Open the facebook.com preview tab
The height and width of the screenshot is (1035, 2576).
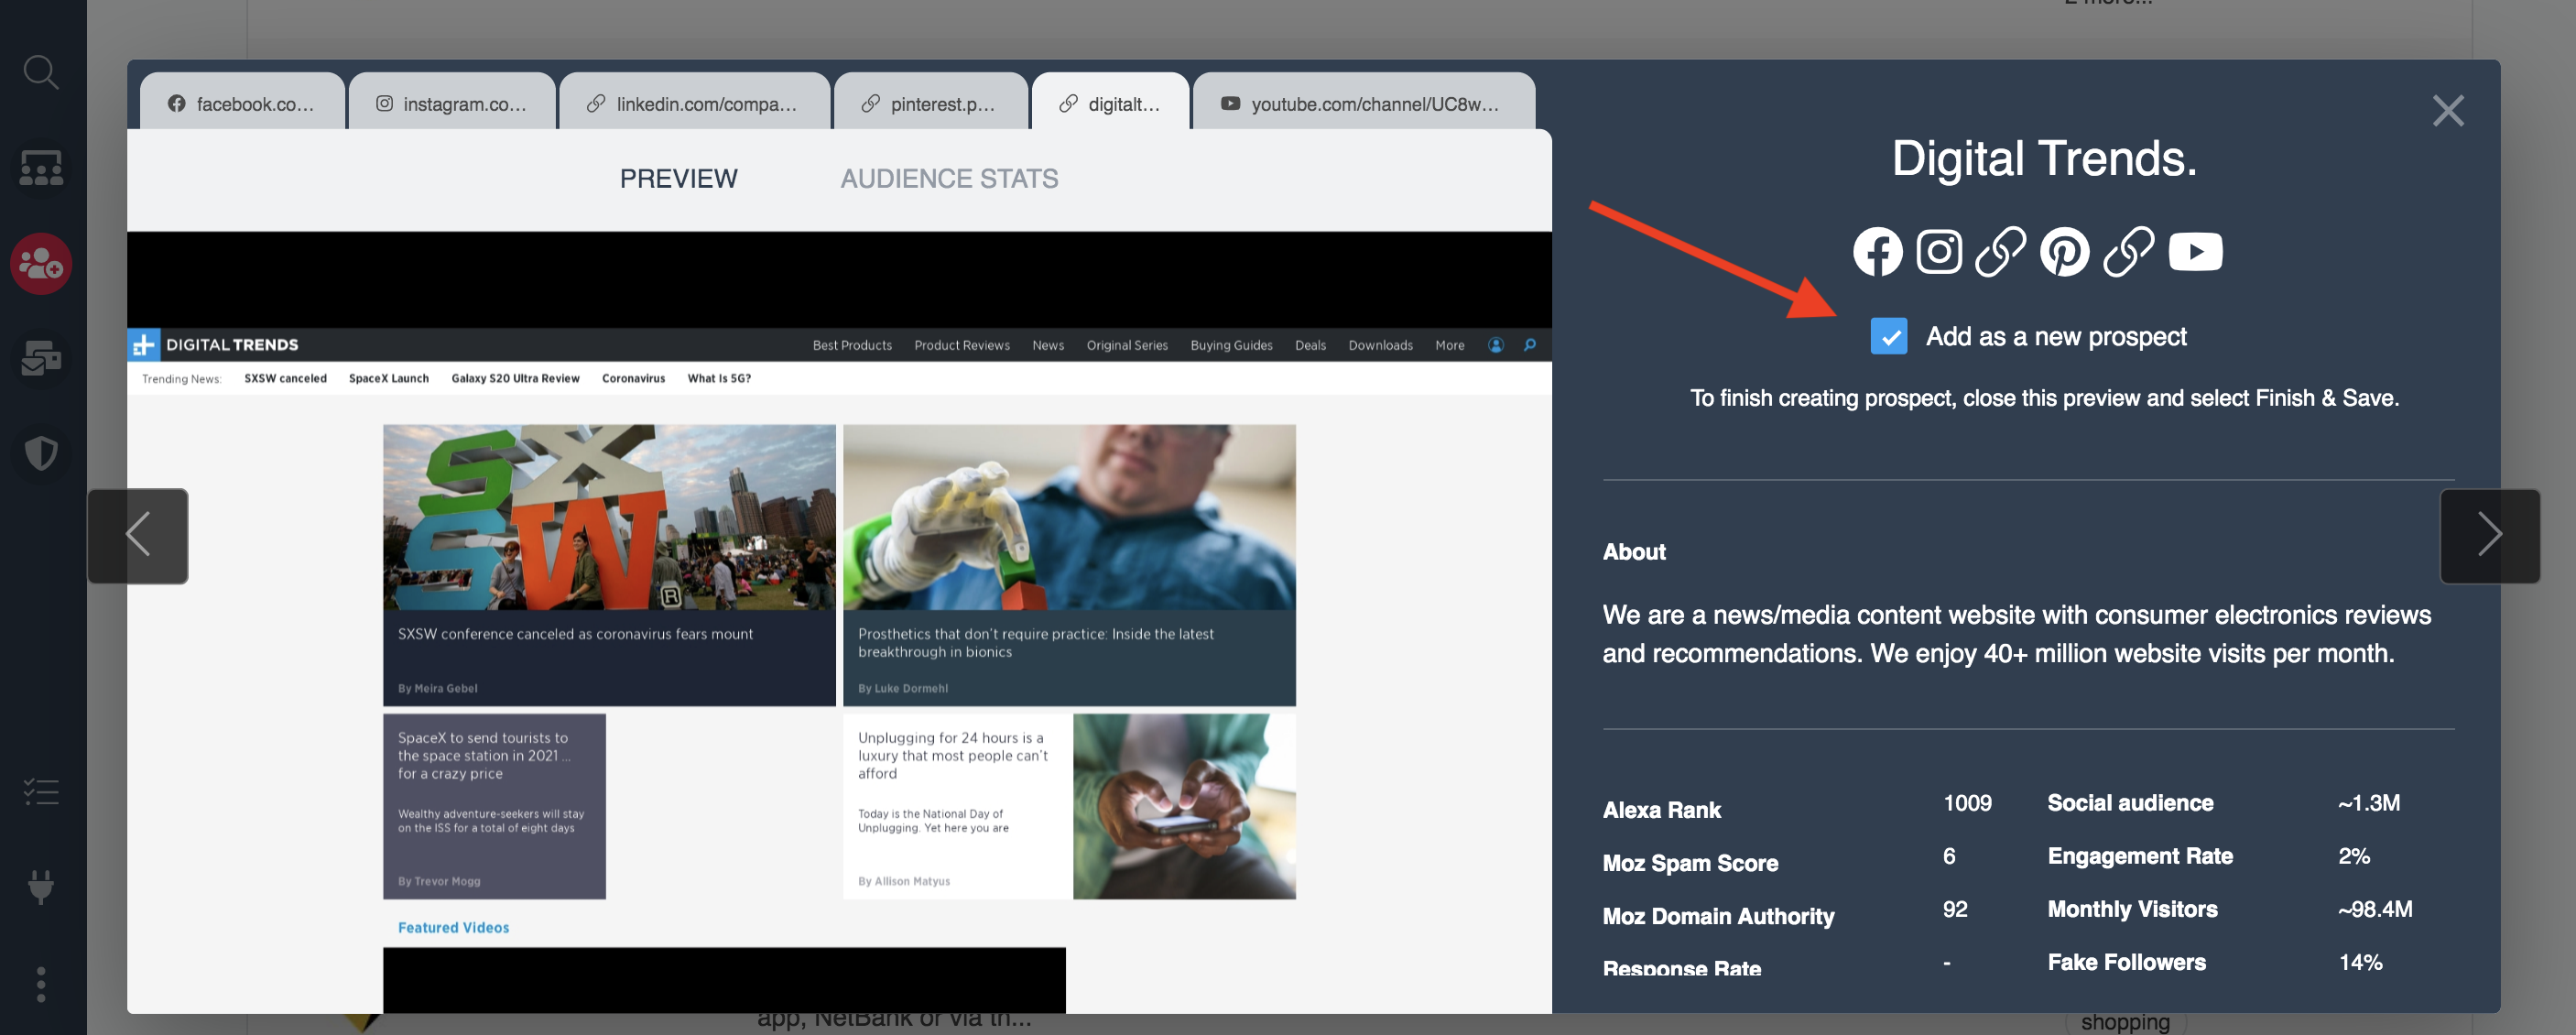click(x=242, y=104)
